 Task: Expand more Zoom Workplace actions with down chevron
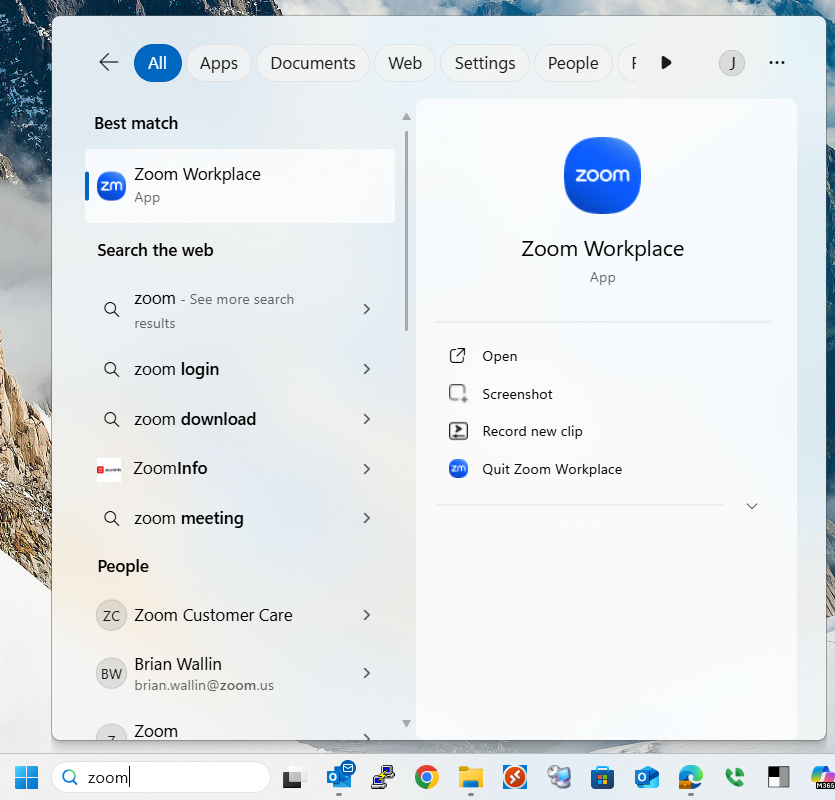click(752, 506)
